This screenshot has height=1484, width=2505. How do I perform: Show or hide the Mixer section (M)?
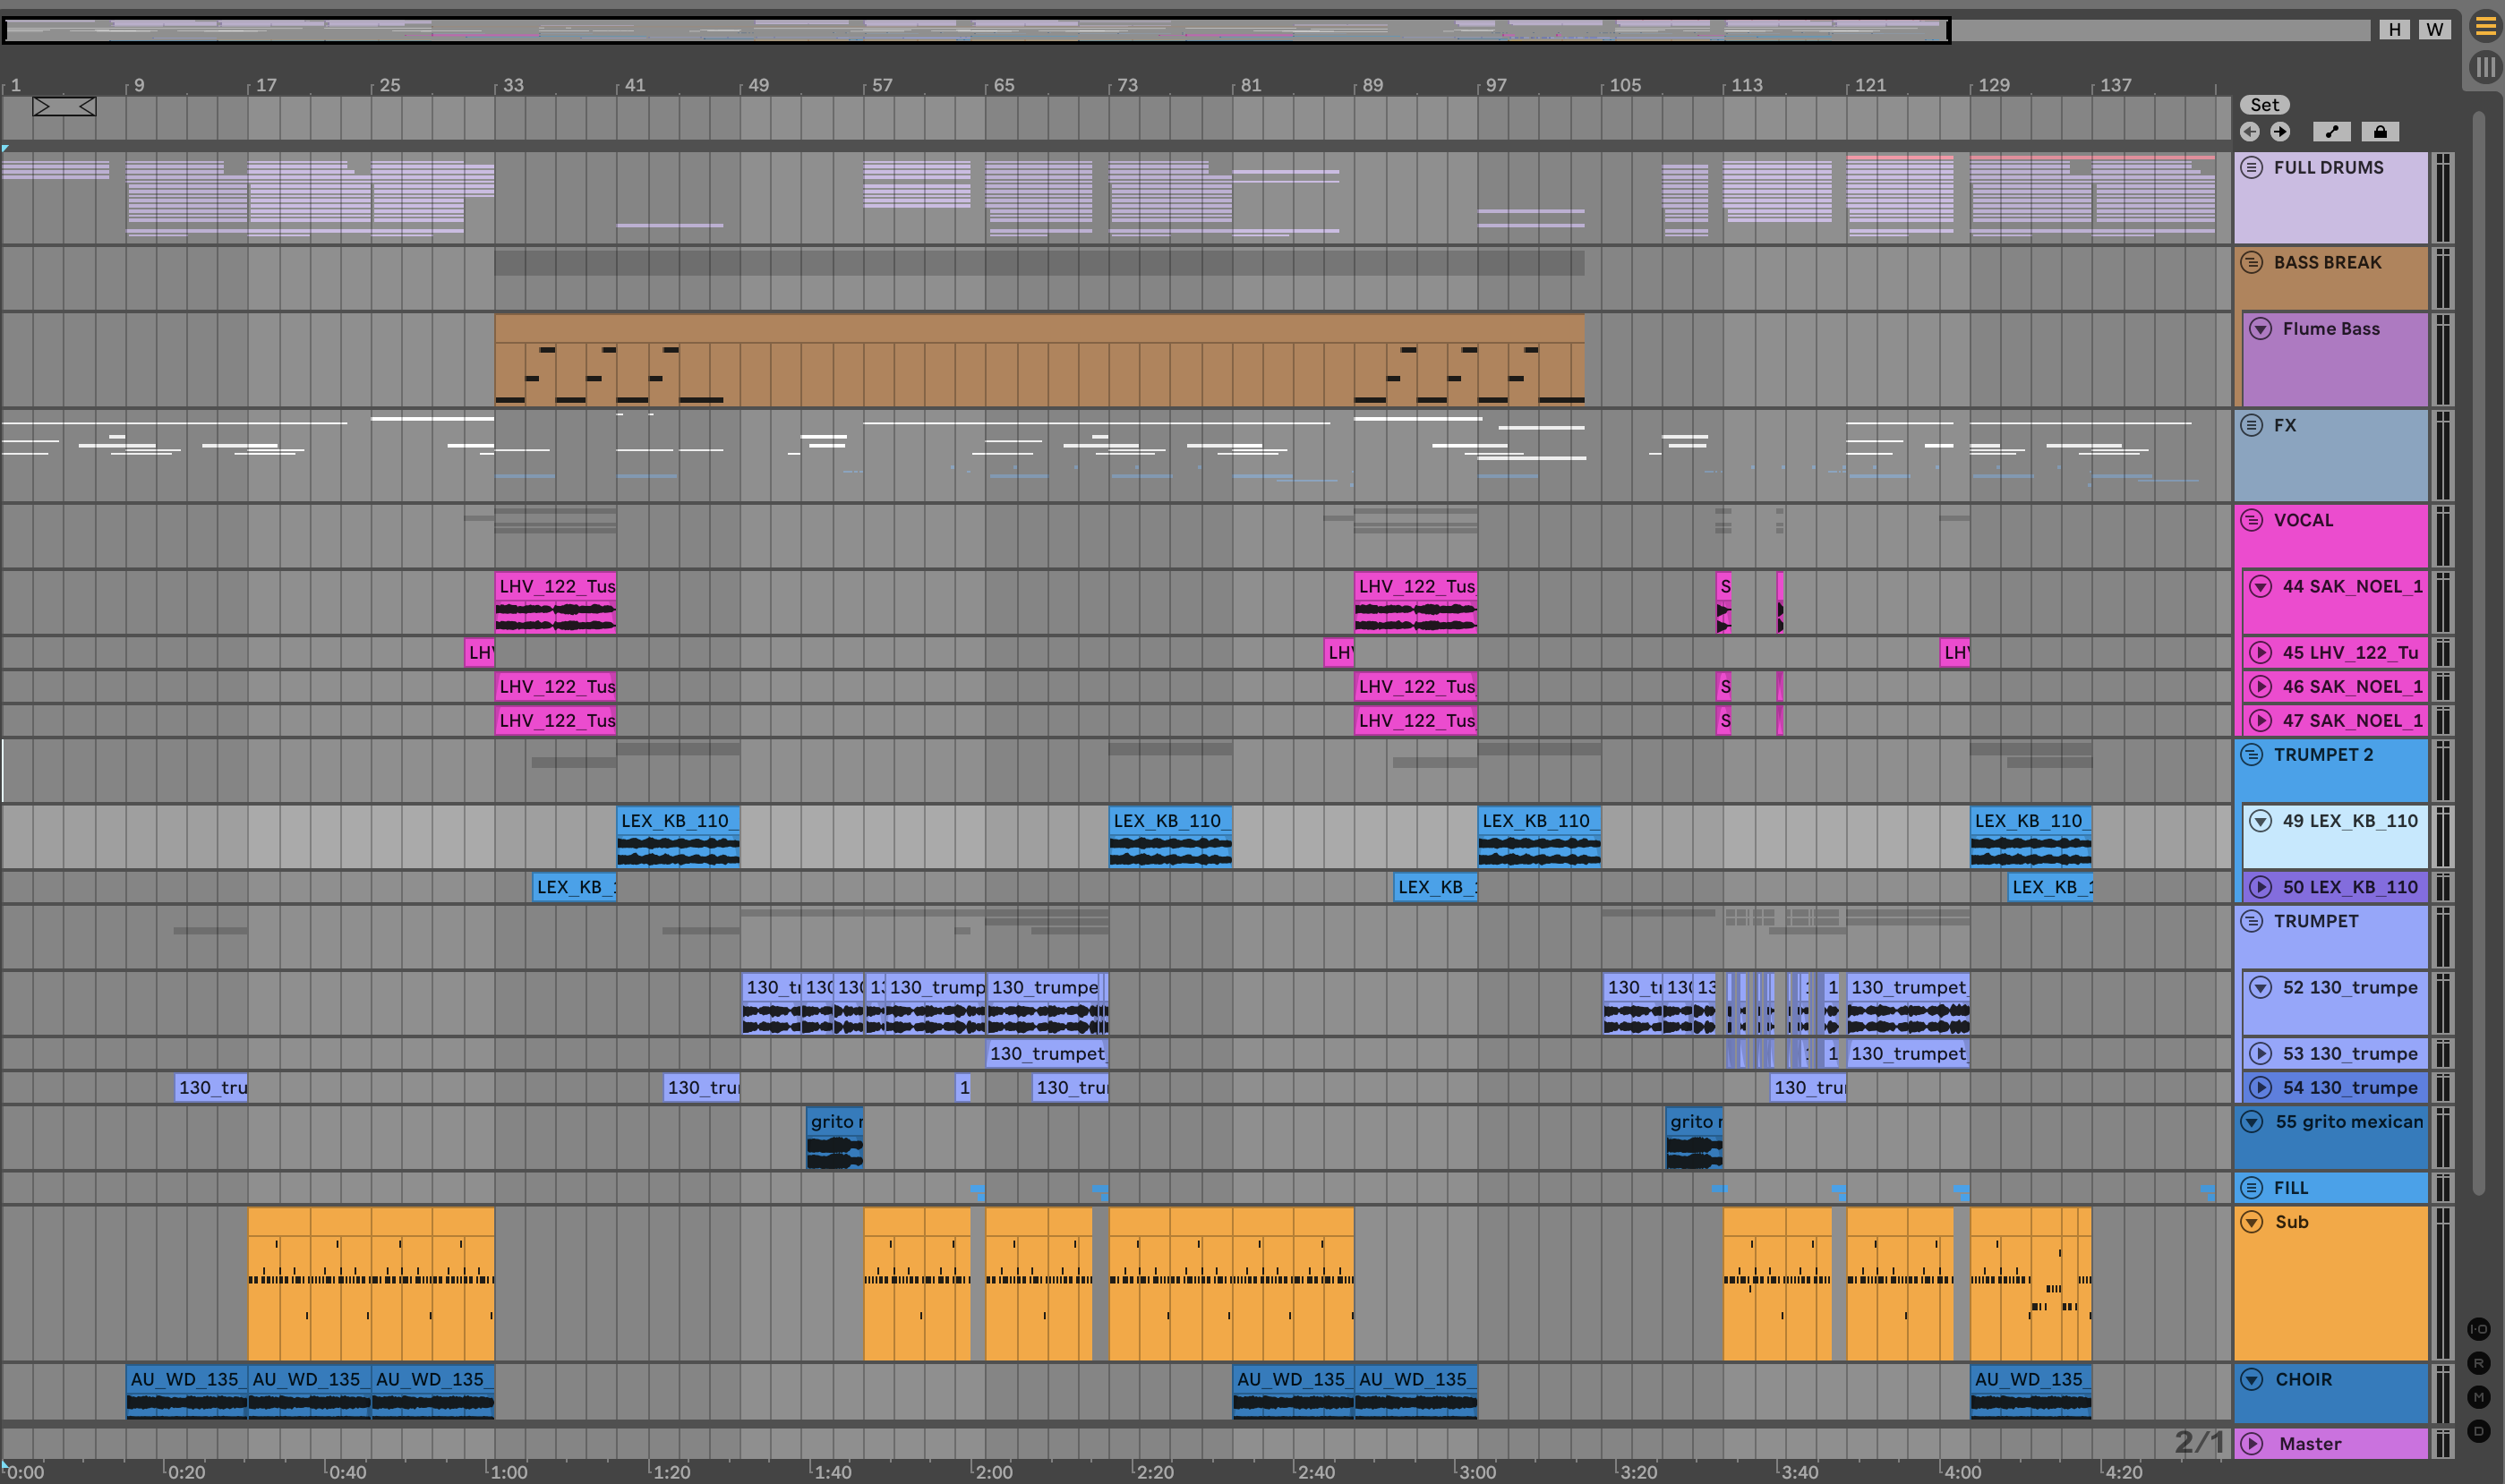[x=2478, y=1397]
